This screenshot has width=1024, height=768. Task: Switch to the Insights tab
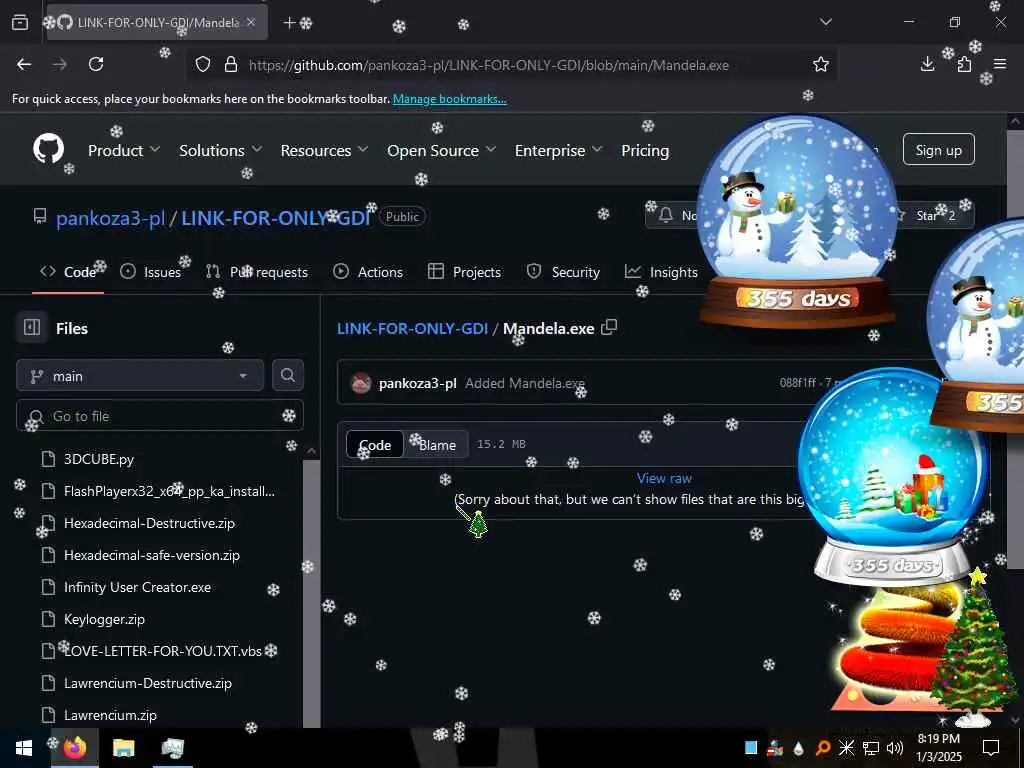661,272
